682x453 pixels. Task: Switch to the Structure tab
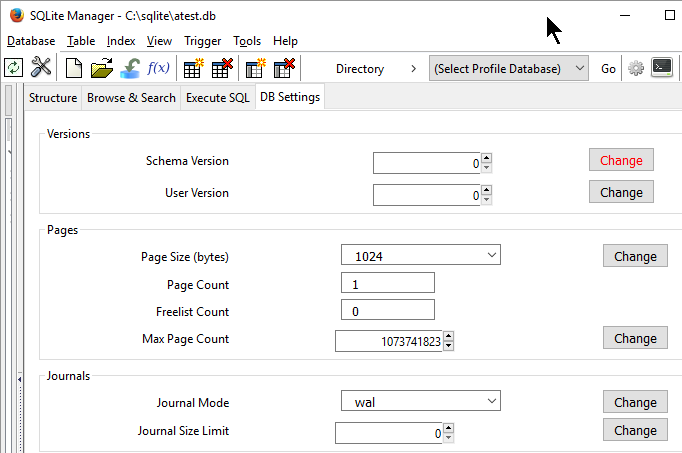(x=53, y=98)
